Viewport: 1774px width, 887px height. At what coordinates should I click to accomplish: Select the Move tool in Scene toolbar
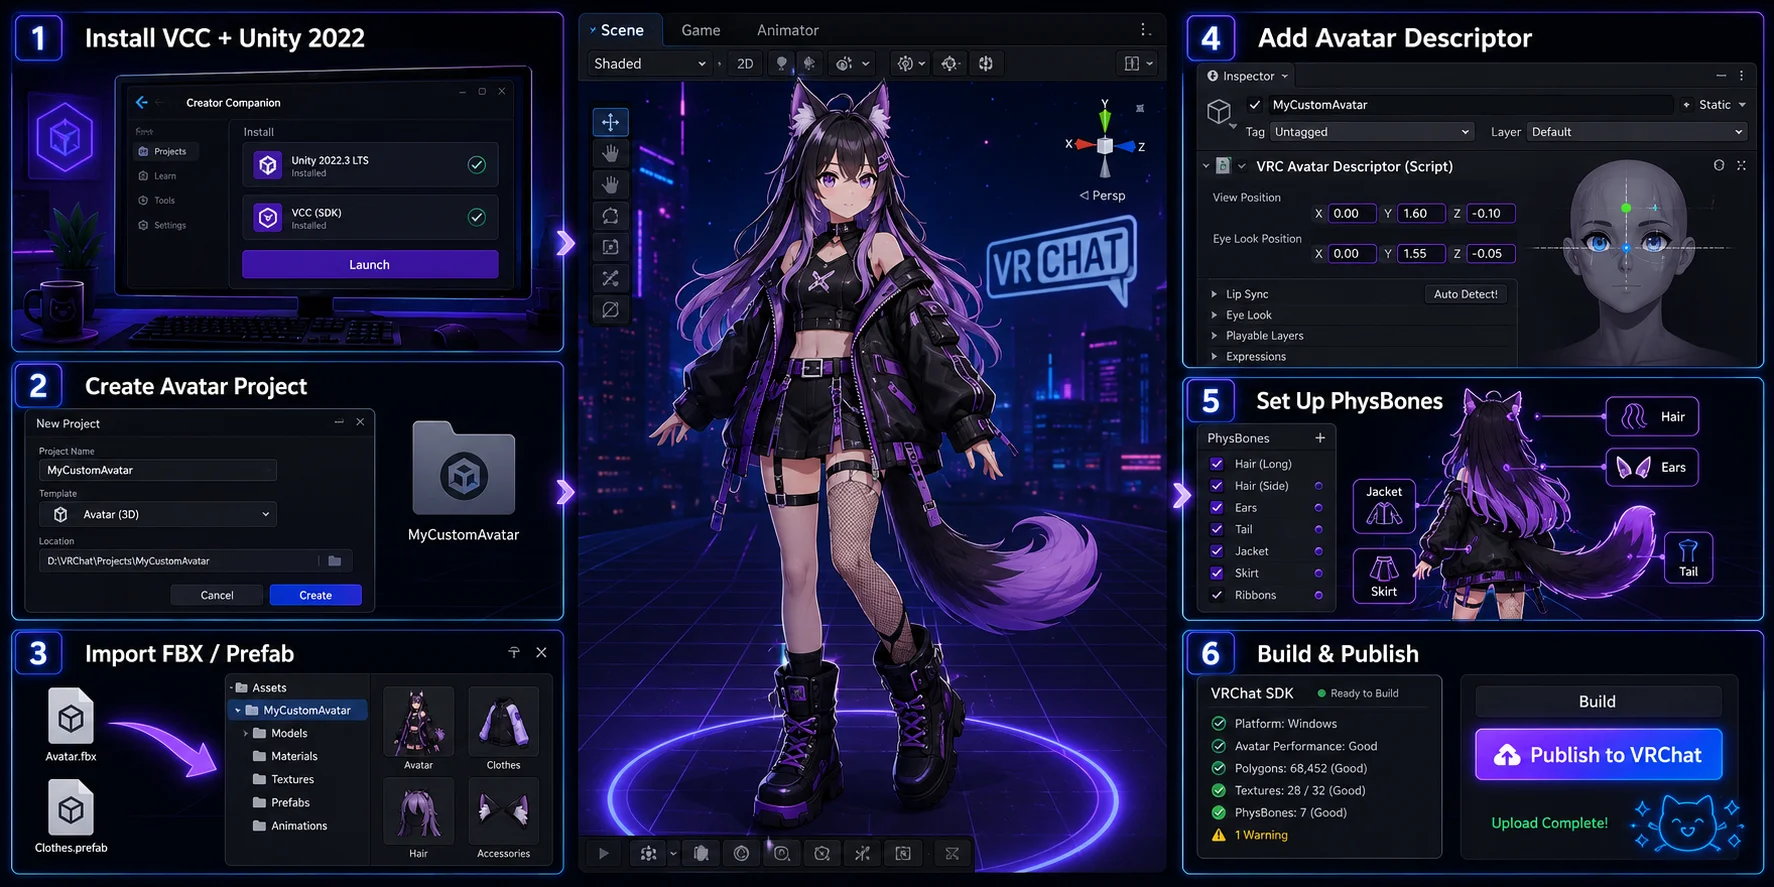(610, 122)
